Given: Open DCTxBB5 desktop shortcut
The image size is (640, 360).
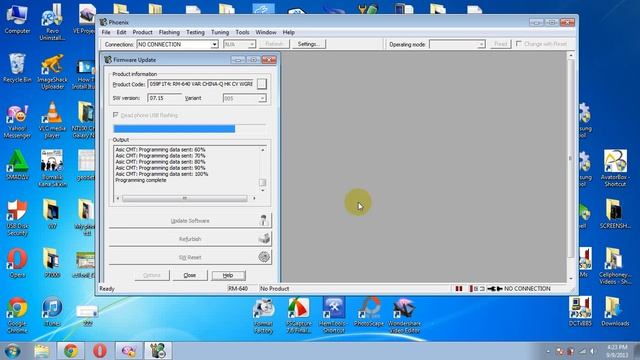Looking at the screenshot, I should click(580, 312).
